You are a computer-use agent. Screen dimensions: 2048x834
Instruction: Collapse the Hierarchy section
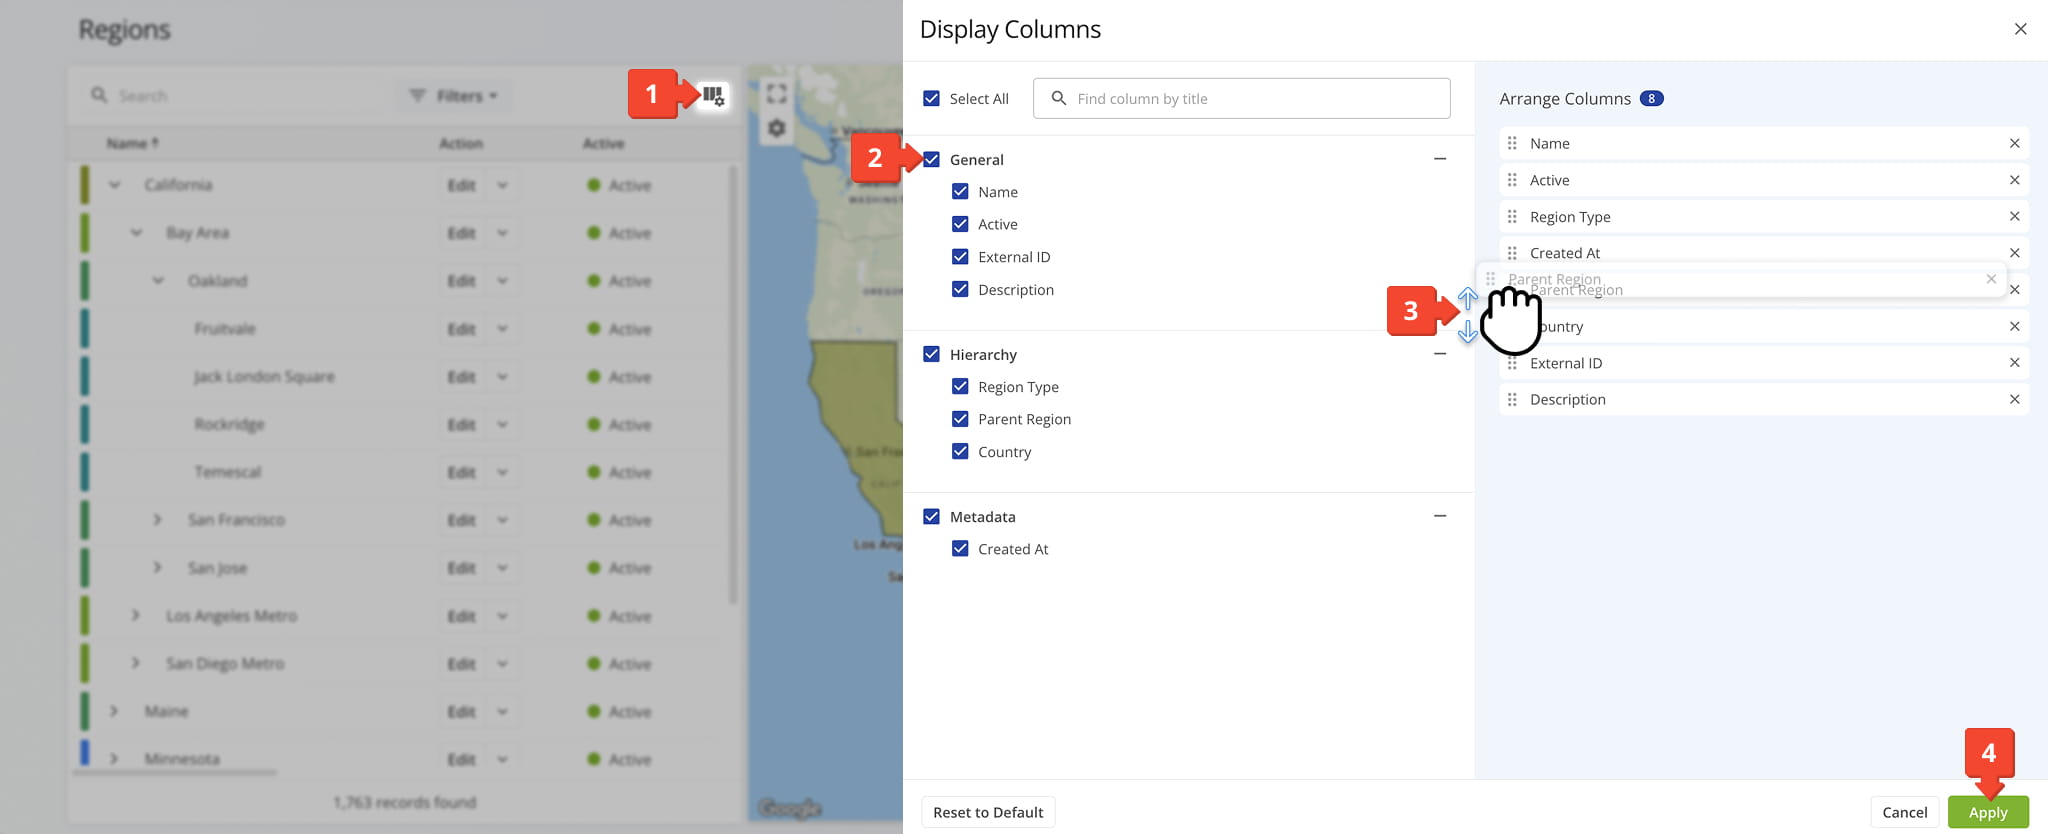click(x=1440, y=354)
